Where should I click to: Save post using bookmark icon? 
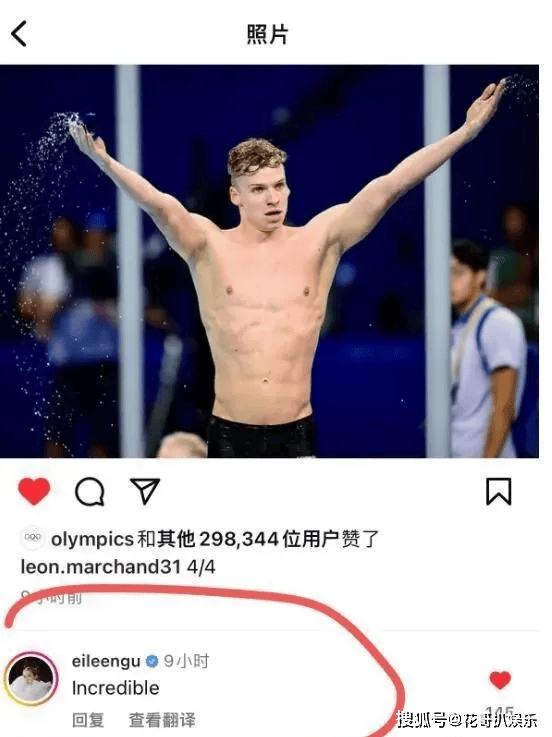pyautogui.click(x=498, y=492)
